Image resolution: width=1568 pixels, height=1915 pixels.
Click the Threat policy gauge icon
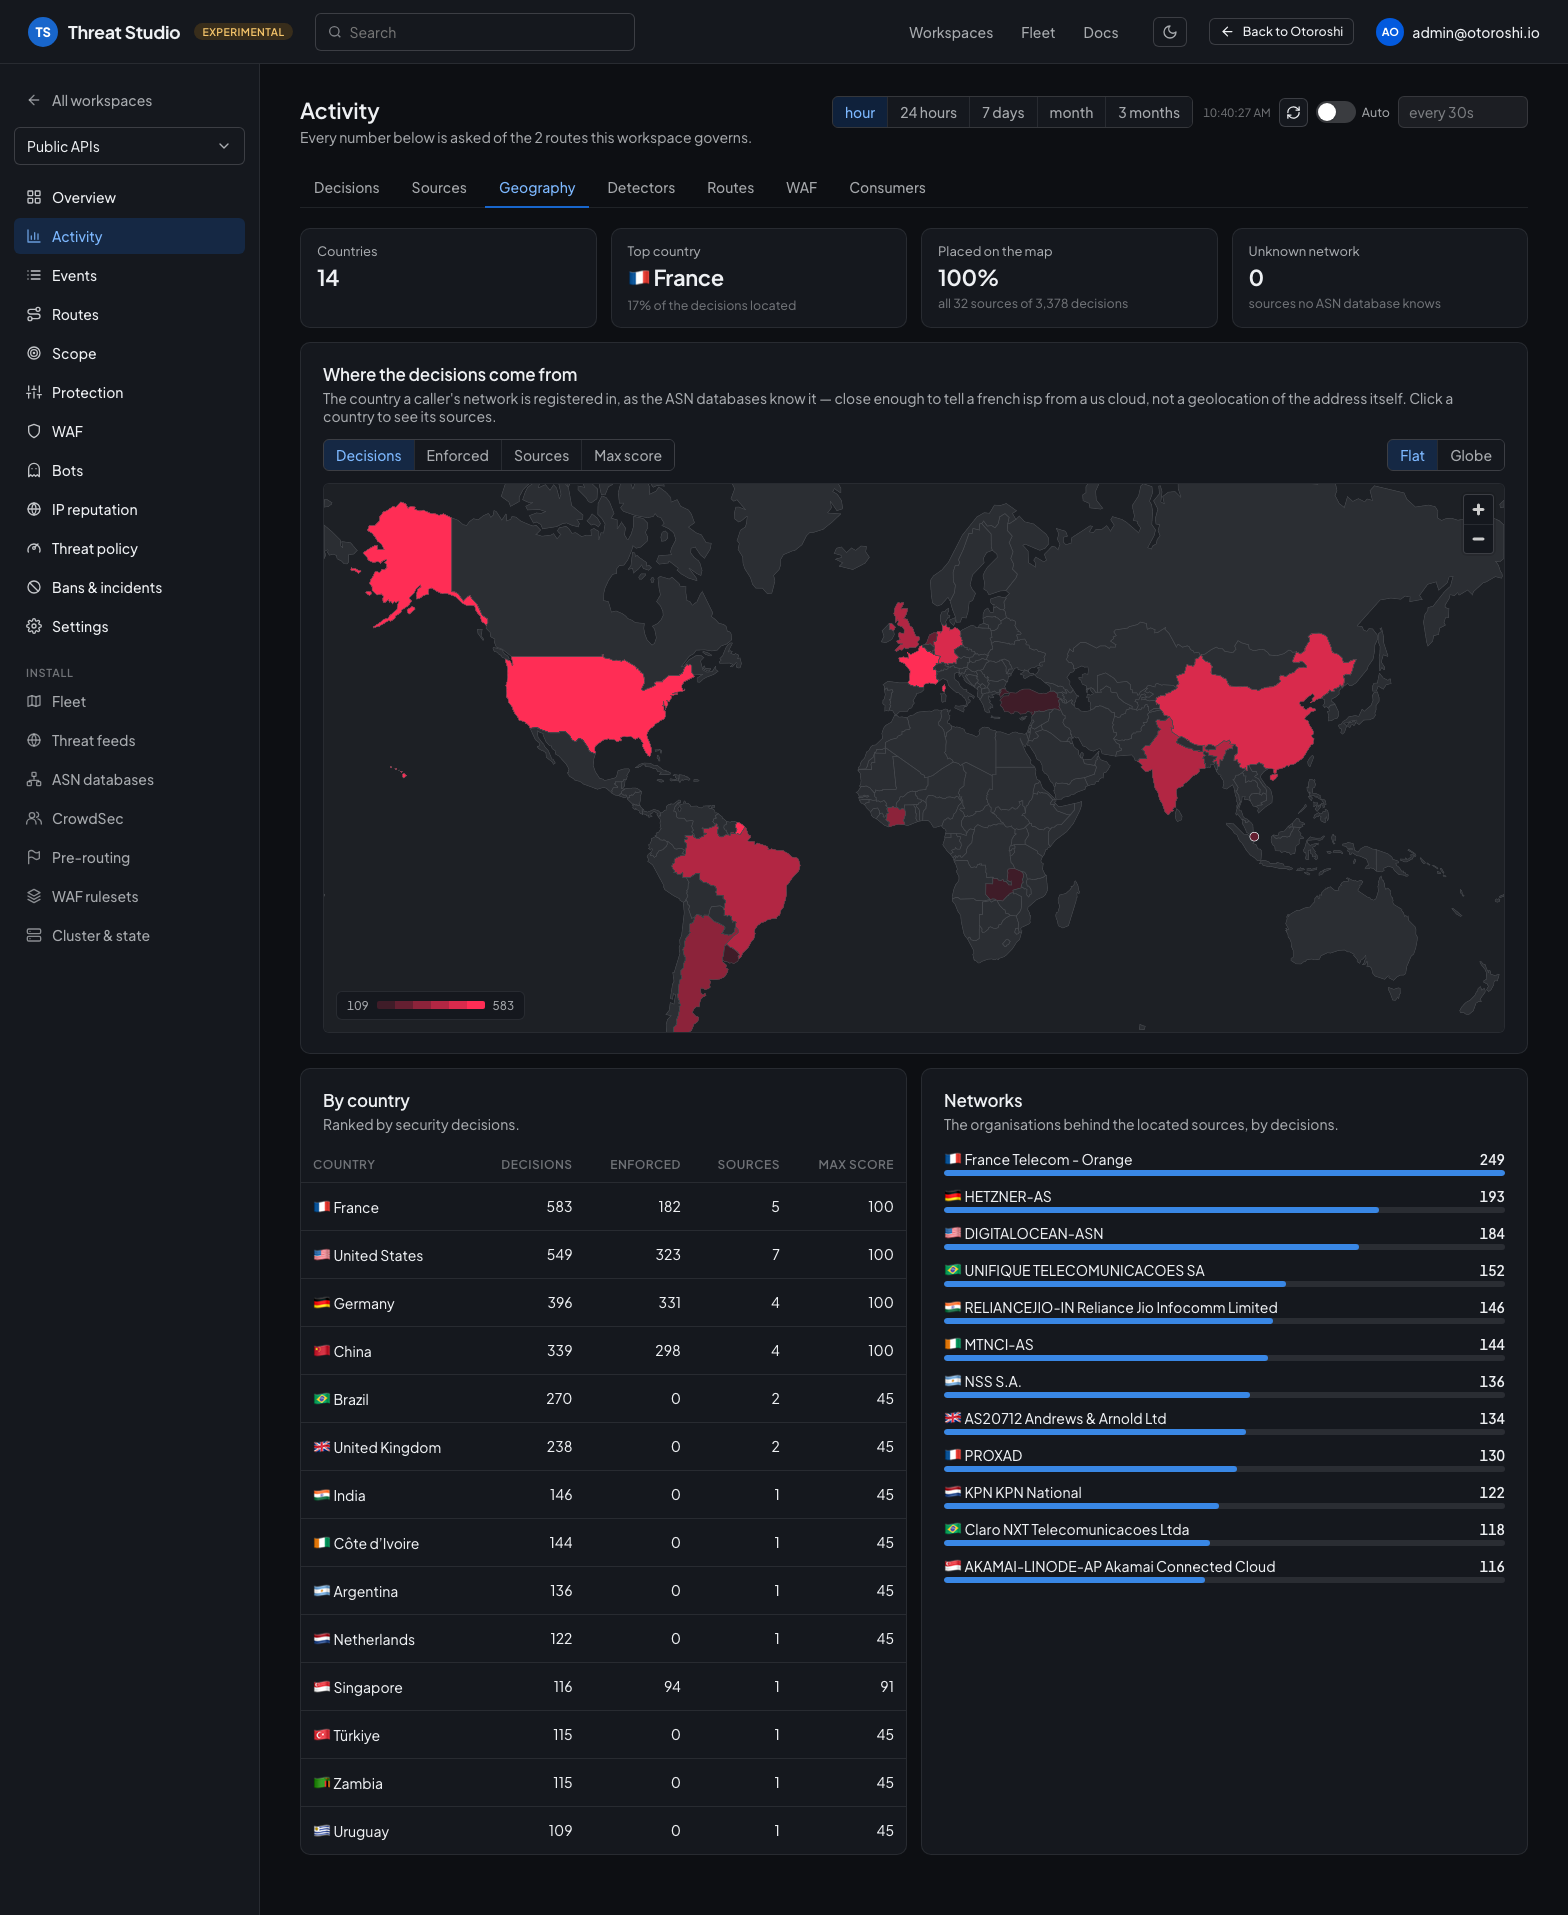coord(34,549)
